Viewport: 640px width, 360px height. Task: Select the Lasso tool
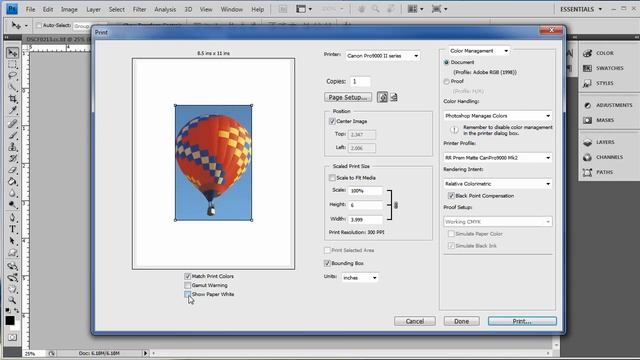click(x=13, y=76)
